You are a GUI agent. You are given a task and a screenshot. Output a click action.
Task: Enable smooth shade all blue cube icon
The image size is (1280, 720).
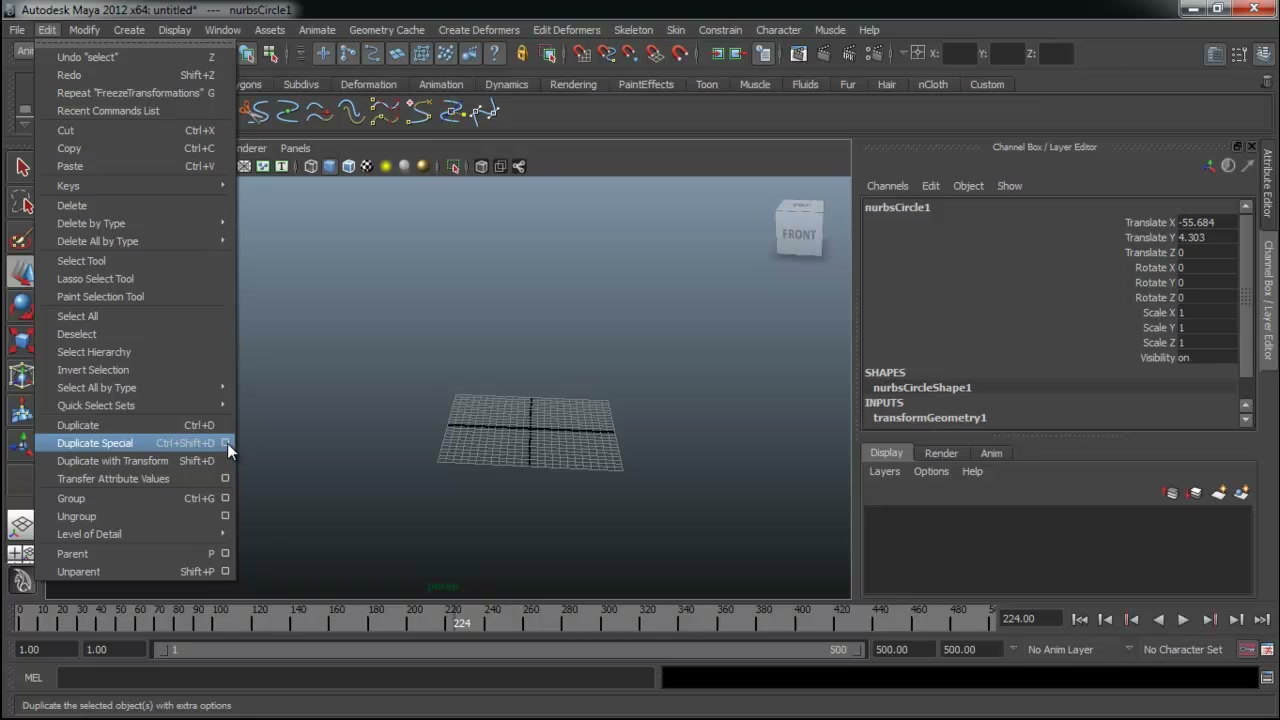click(x=330, y=166)
